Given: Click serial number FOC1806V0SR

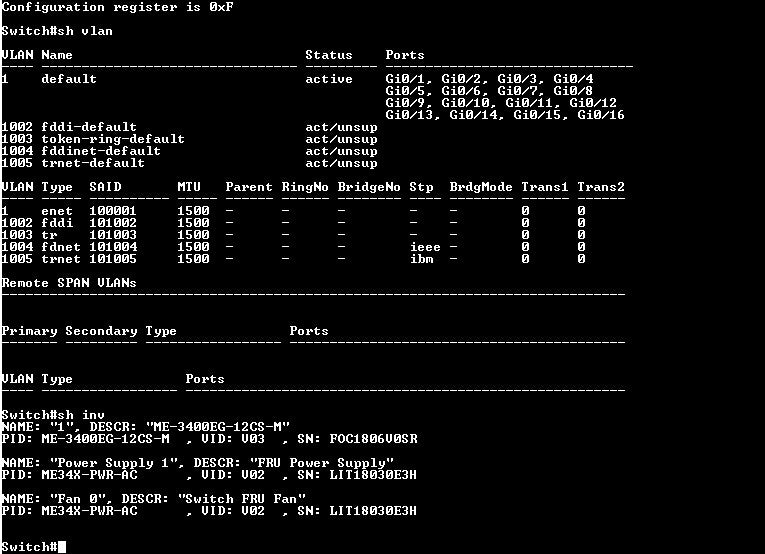Looking at the screenshot, I should (373, 439).
